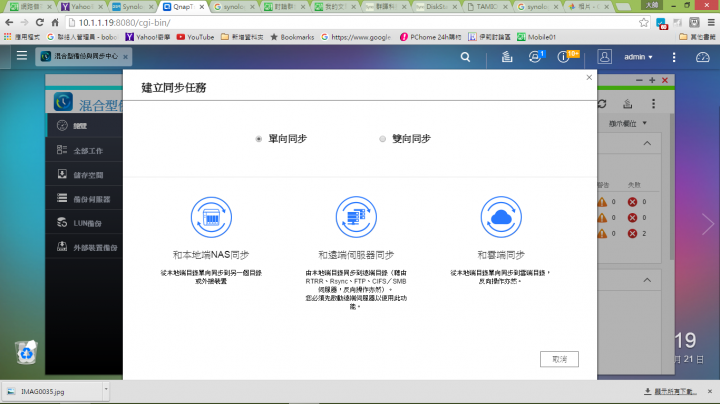Screen dimensions: 720x404
Task: Open the PChome 24h bookmark
Action: [430, 37]
